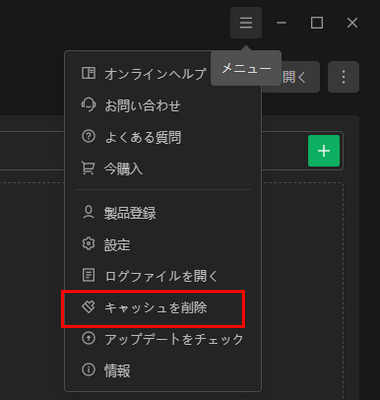Click the question mark icon for よくある質問

tap(88, 137)
